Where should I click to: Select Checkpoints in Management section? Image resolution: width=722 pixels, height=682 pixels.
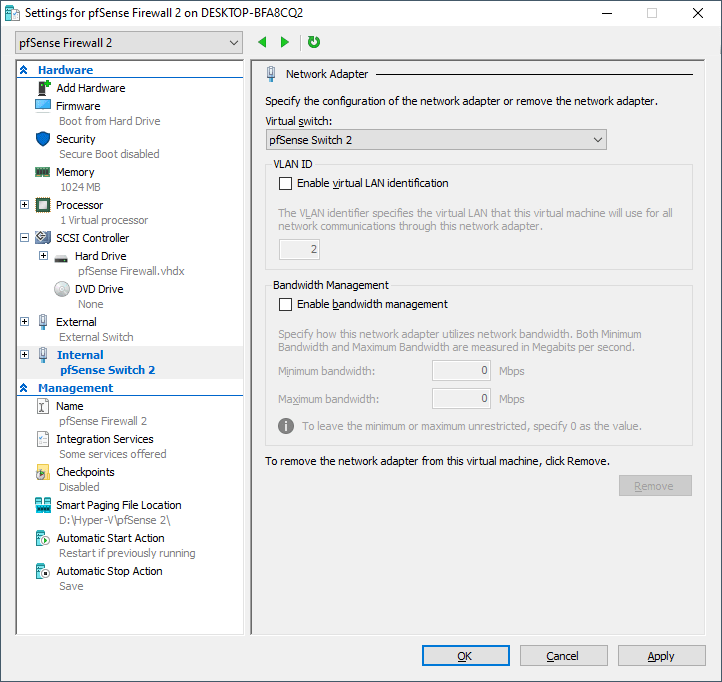[x=85, y=472]
